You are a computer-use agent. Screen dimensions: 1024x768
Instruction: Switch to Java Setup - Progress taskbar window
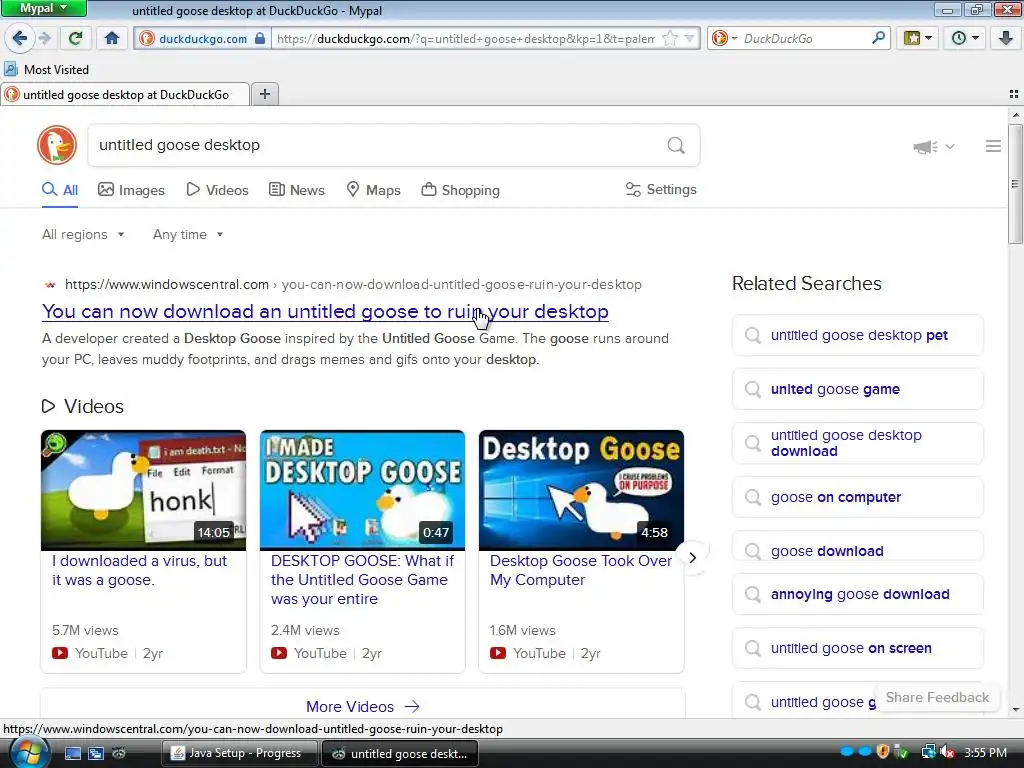[239, 753]
